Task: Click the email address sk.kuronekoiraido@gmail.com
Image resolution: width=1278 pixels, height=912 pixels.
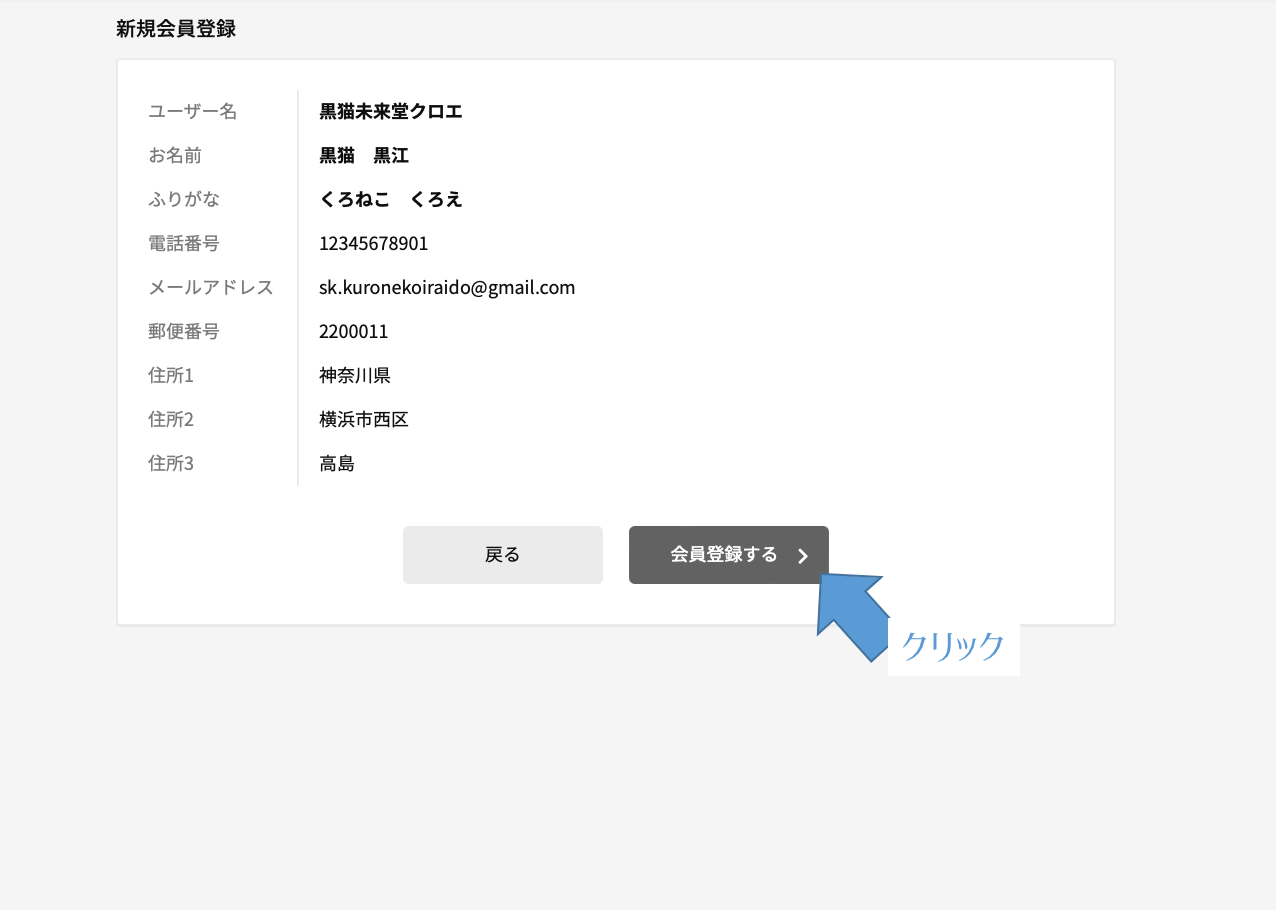Action: (x=447, y=287)
